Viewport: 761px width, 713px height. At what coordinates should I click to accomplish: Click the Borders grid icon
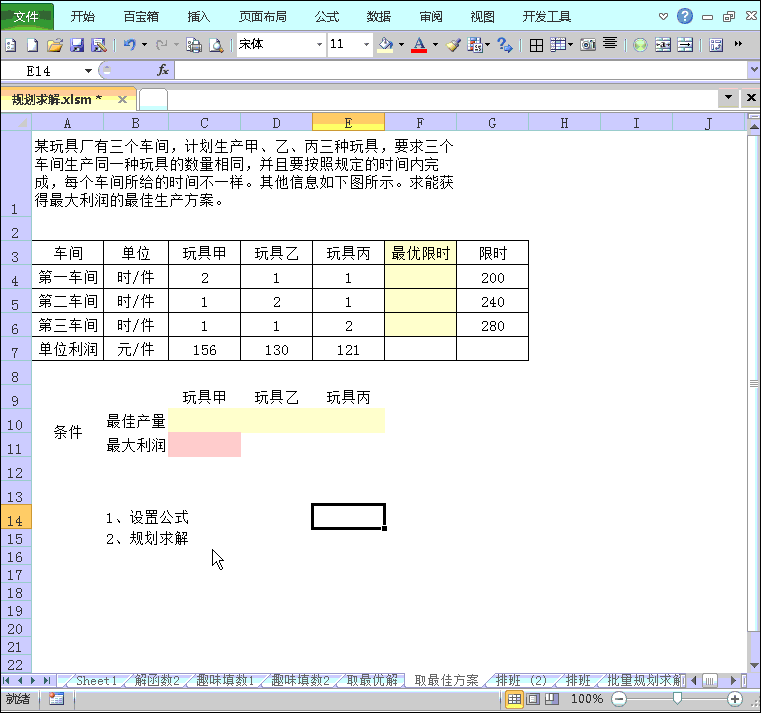(536, 45)
